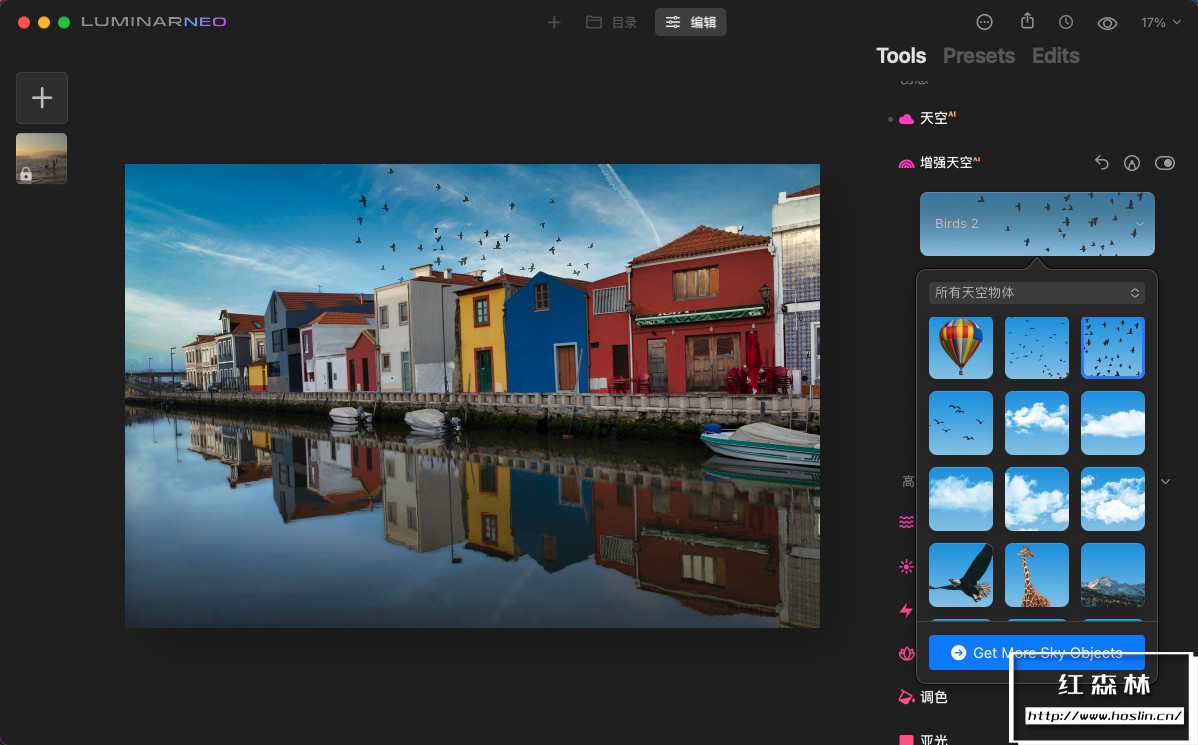Click the share/export icon in top bar
The image size is (1198, 745).
[1027, 22]
